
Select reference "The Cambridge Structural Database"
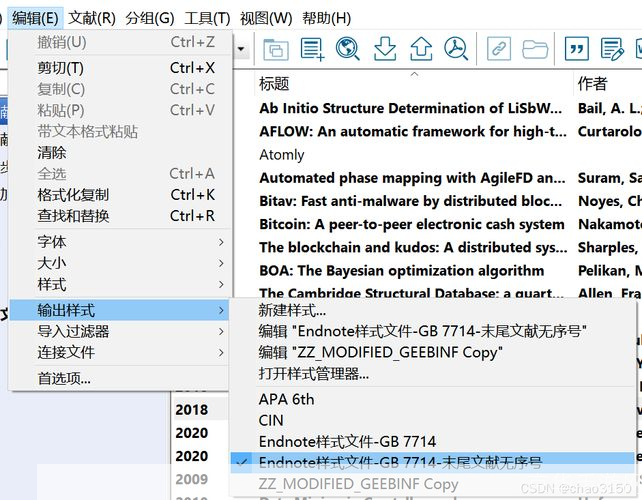click(411, 293)
